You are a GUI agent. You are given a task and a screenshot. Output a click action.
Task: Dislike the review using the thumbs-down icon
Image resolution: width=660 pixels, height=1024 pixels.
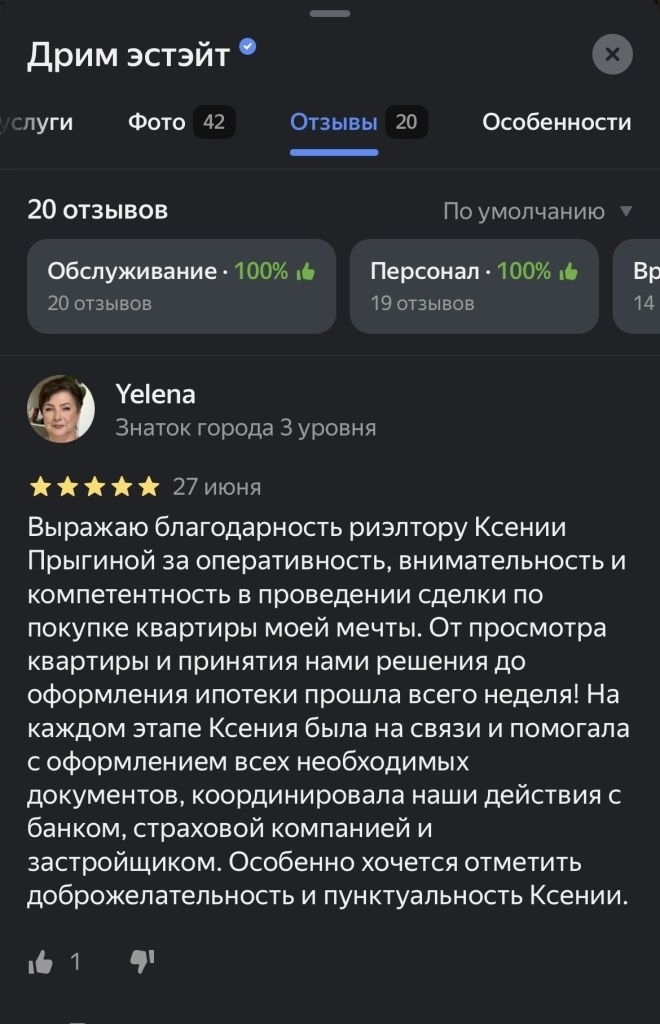[x=143, y=958]
